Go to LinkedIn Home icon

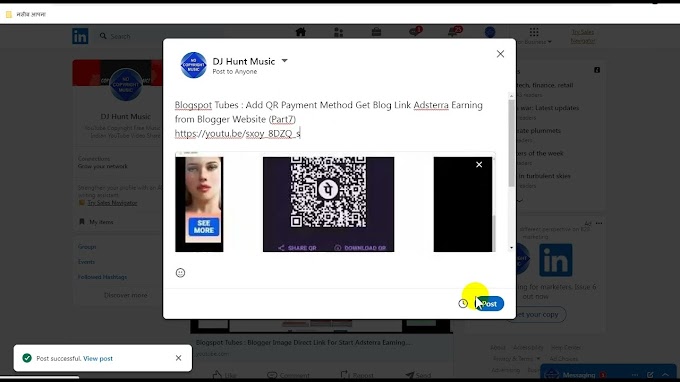(301, 32)
